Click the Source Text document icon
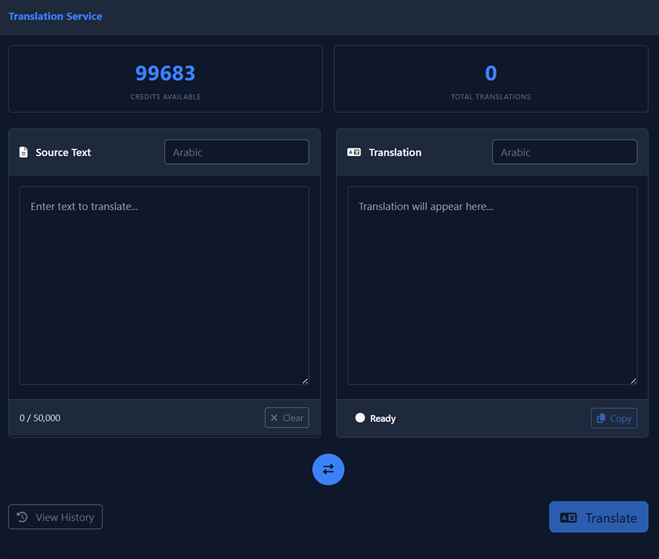This screenshot has height=559, width=659. coord(24,152)
